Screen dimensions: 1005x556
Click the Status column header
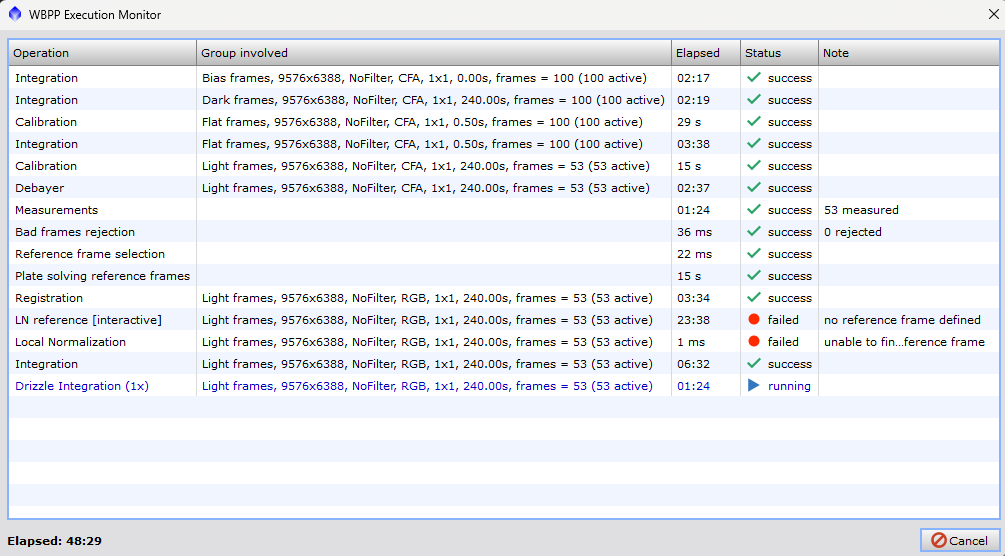click(x=779, y=53)
